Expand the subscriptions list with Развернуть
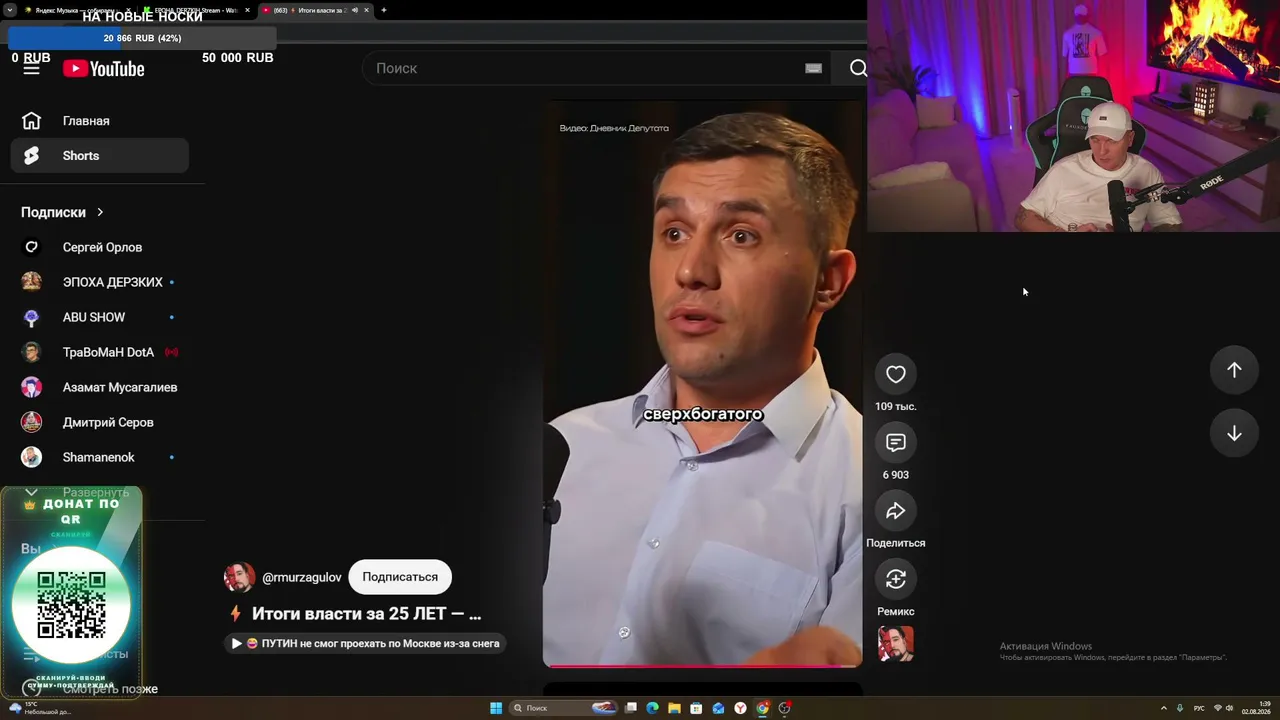Viewport: 1280px width, 720px height. pos(96,492)
